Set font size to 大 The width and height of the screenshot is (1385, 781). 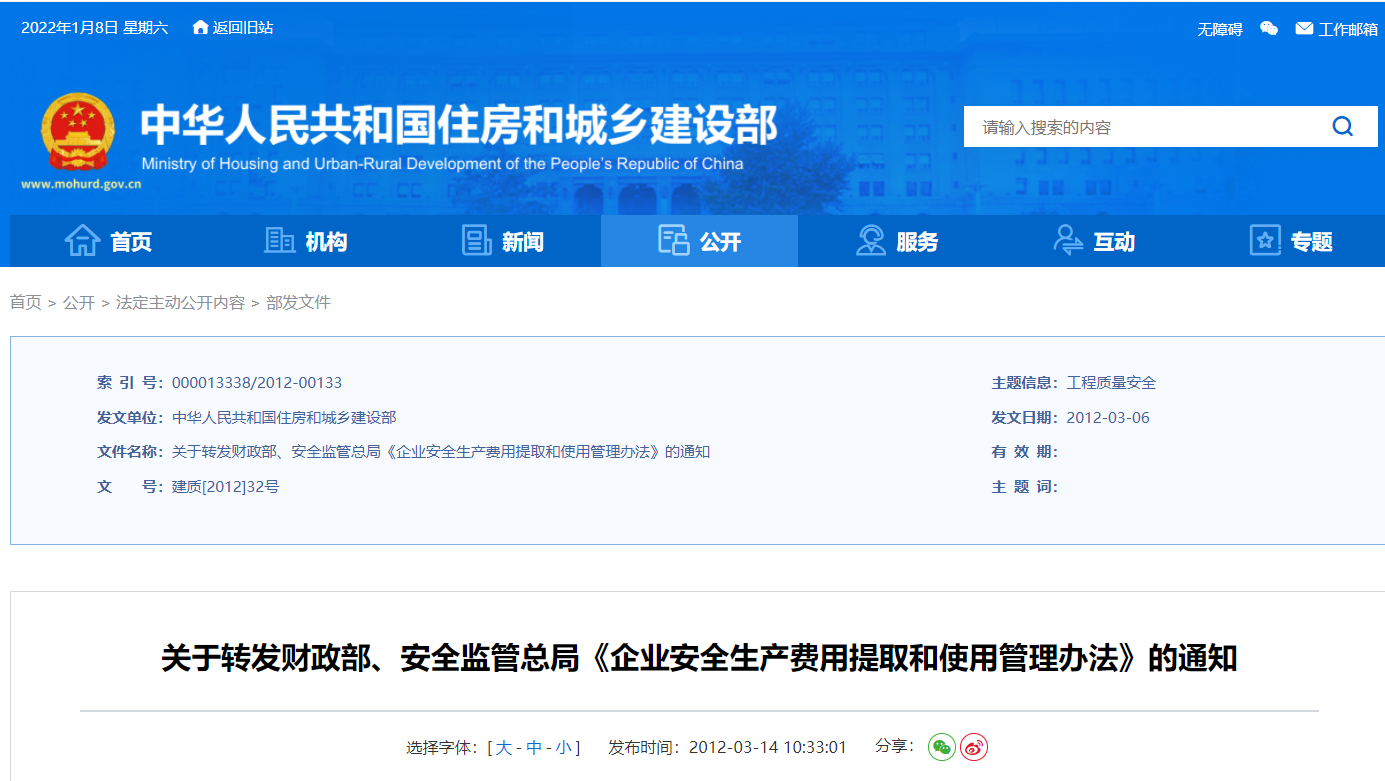[x=504, y=747]
